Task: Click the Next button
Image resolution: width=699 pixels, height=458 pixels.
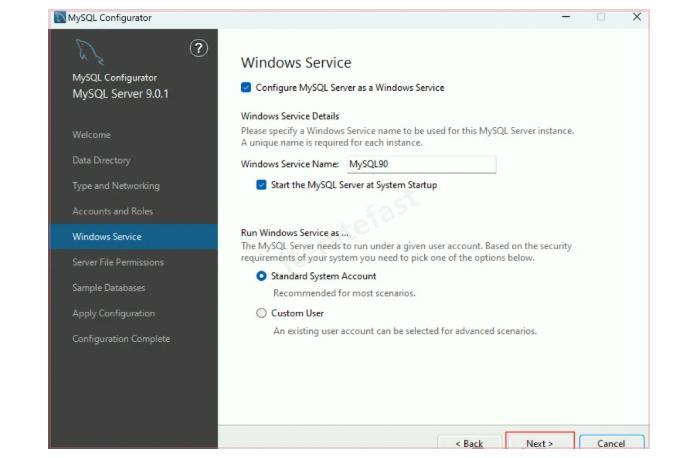Action: click(540, 442)
